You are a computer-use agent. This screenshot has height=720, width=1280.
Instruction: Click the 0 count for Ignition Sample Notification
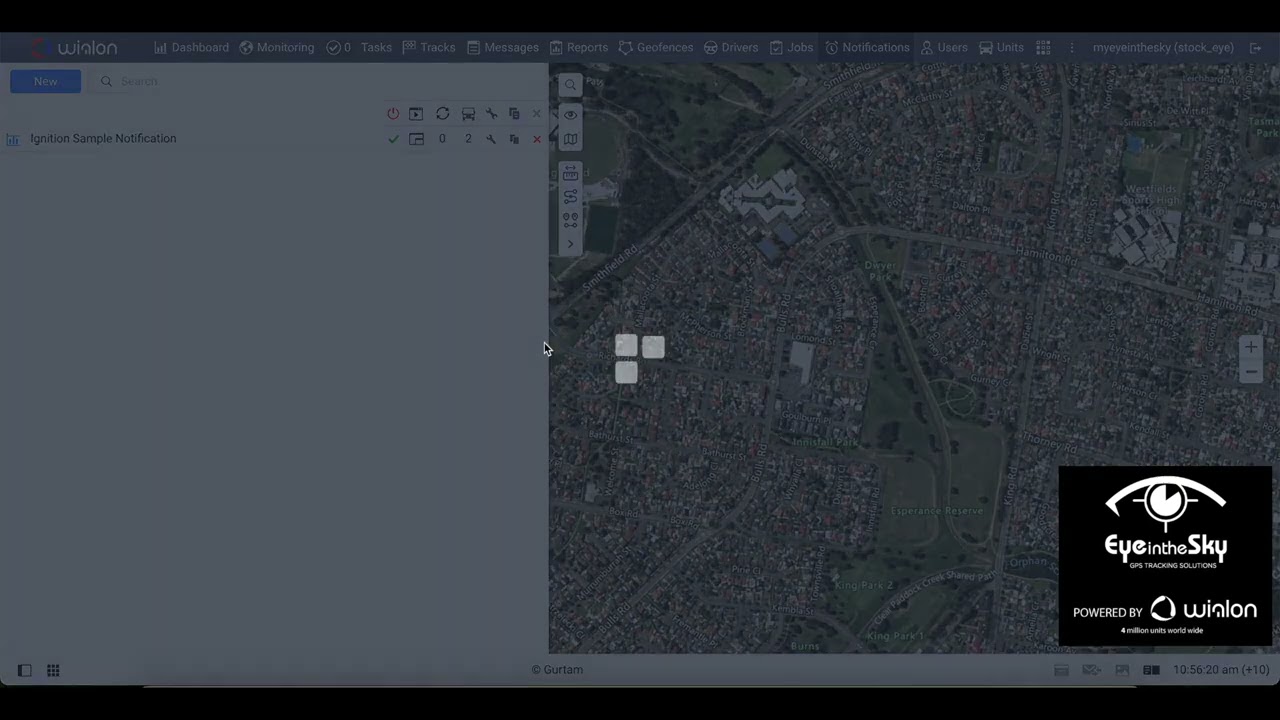pyautogui.click(x=442, y=139)
